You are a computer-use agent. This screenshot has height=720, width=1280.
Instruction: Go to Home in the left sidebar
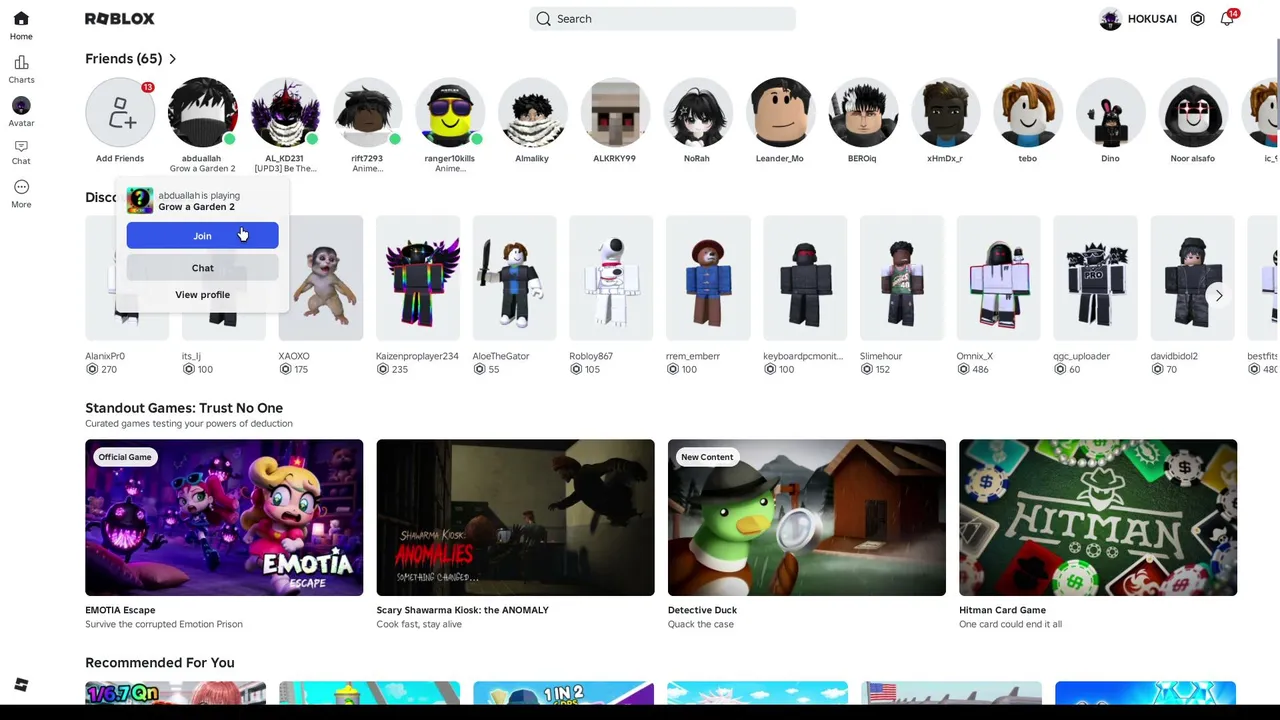coord(21,26)
